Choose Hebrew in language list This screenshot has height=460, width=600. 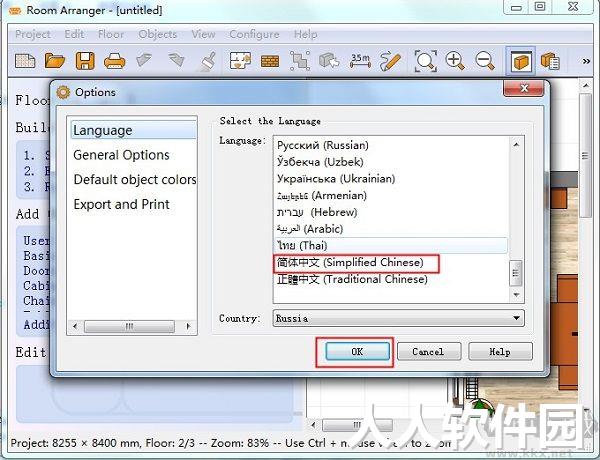click(x=317, y=212)
